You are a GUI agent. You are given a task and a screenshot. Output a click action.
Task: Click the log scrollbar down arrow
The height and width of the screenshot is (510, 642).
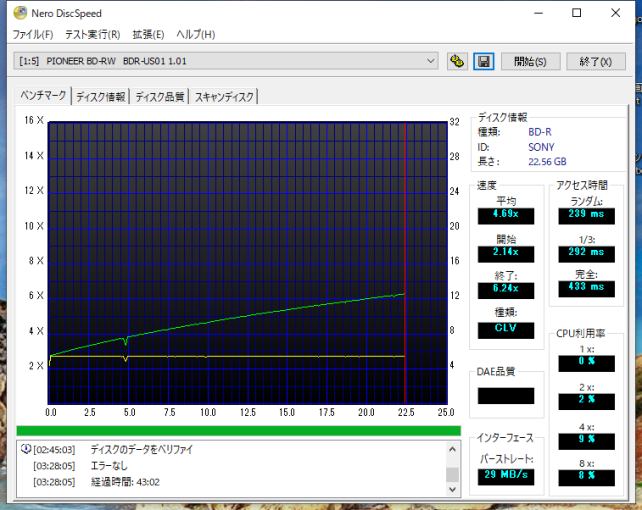(452, 489)
